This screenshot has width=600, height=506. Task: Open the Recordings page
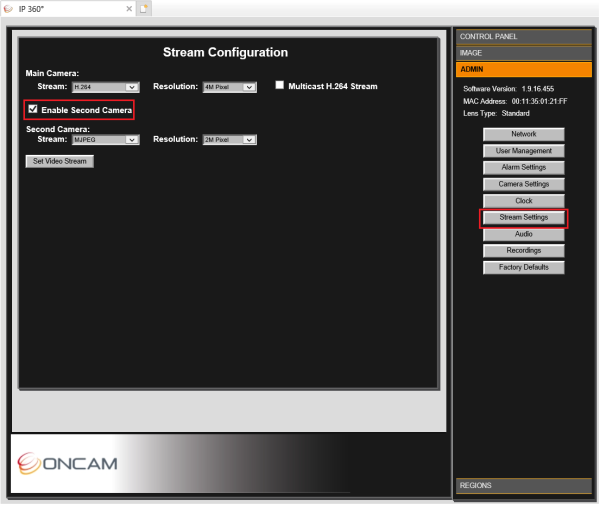(x=523, y=251)
